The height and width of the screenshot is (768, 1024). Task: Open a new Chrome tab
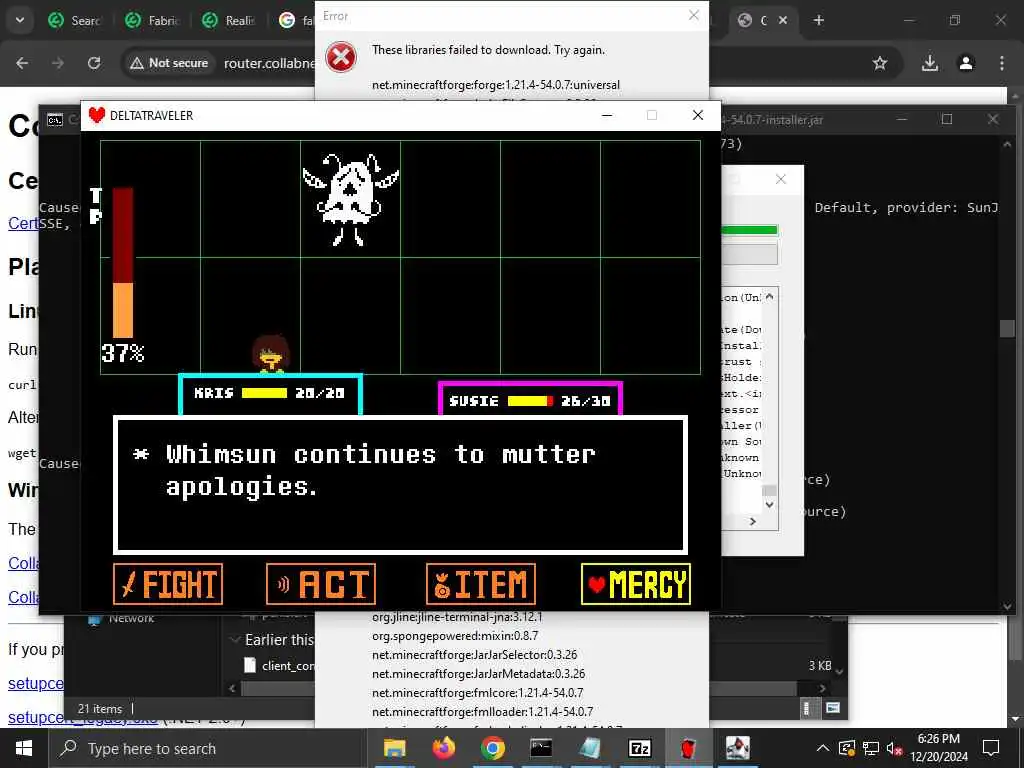pyautogui.click(x=819, y=20)
